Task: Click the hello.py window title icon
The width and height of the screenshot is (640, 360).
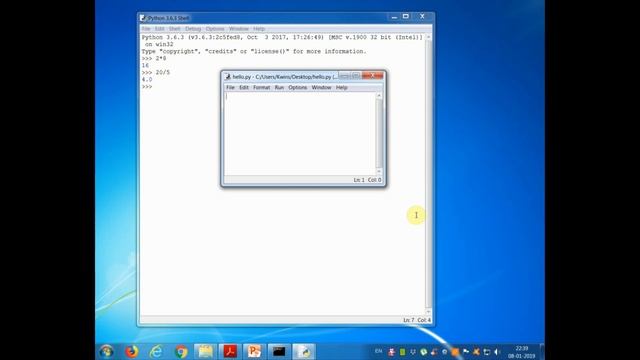Action: coord(228,77)
